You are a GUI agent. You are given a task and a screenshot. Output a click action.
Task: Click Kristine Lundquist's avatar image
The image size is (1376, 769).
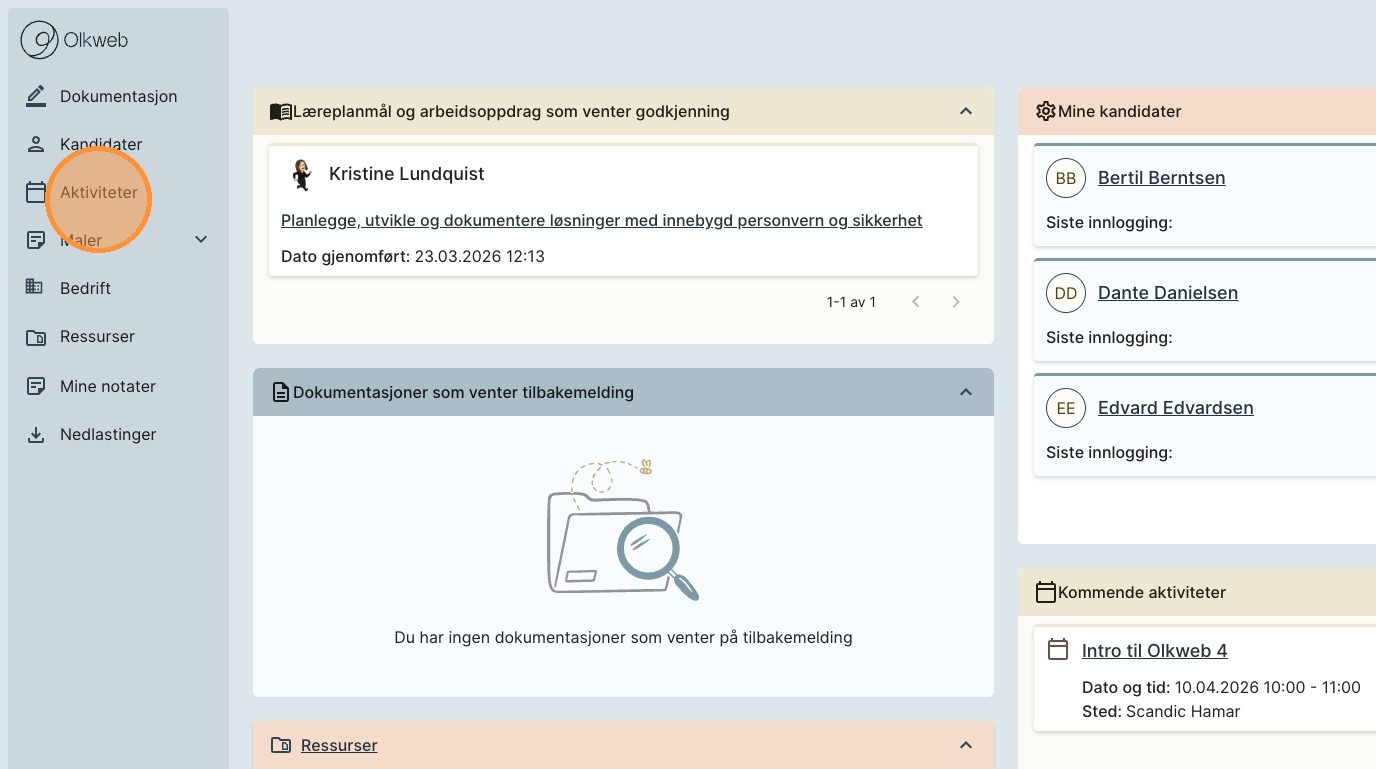coord(301,174)
